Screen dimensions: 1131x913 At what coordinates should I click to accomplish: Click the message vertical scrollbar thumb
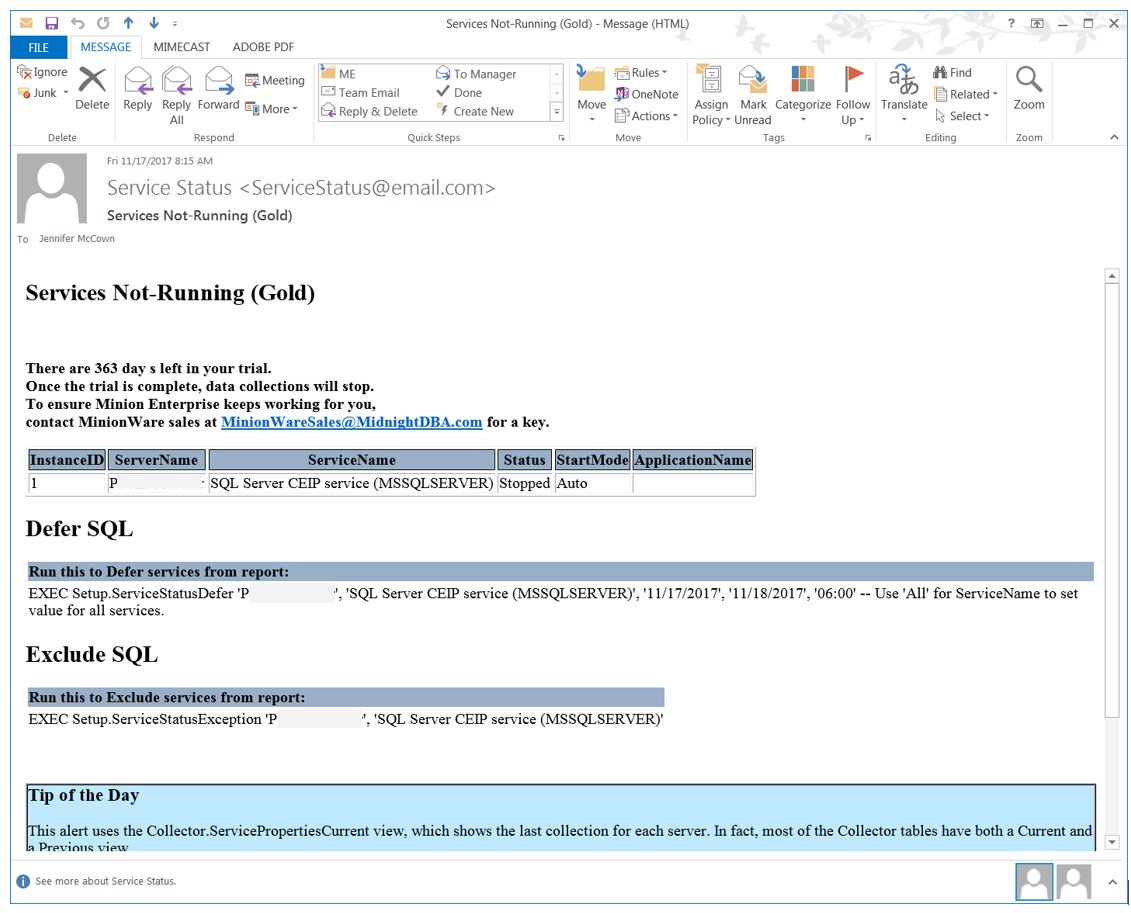1112,500
